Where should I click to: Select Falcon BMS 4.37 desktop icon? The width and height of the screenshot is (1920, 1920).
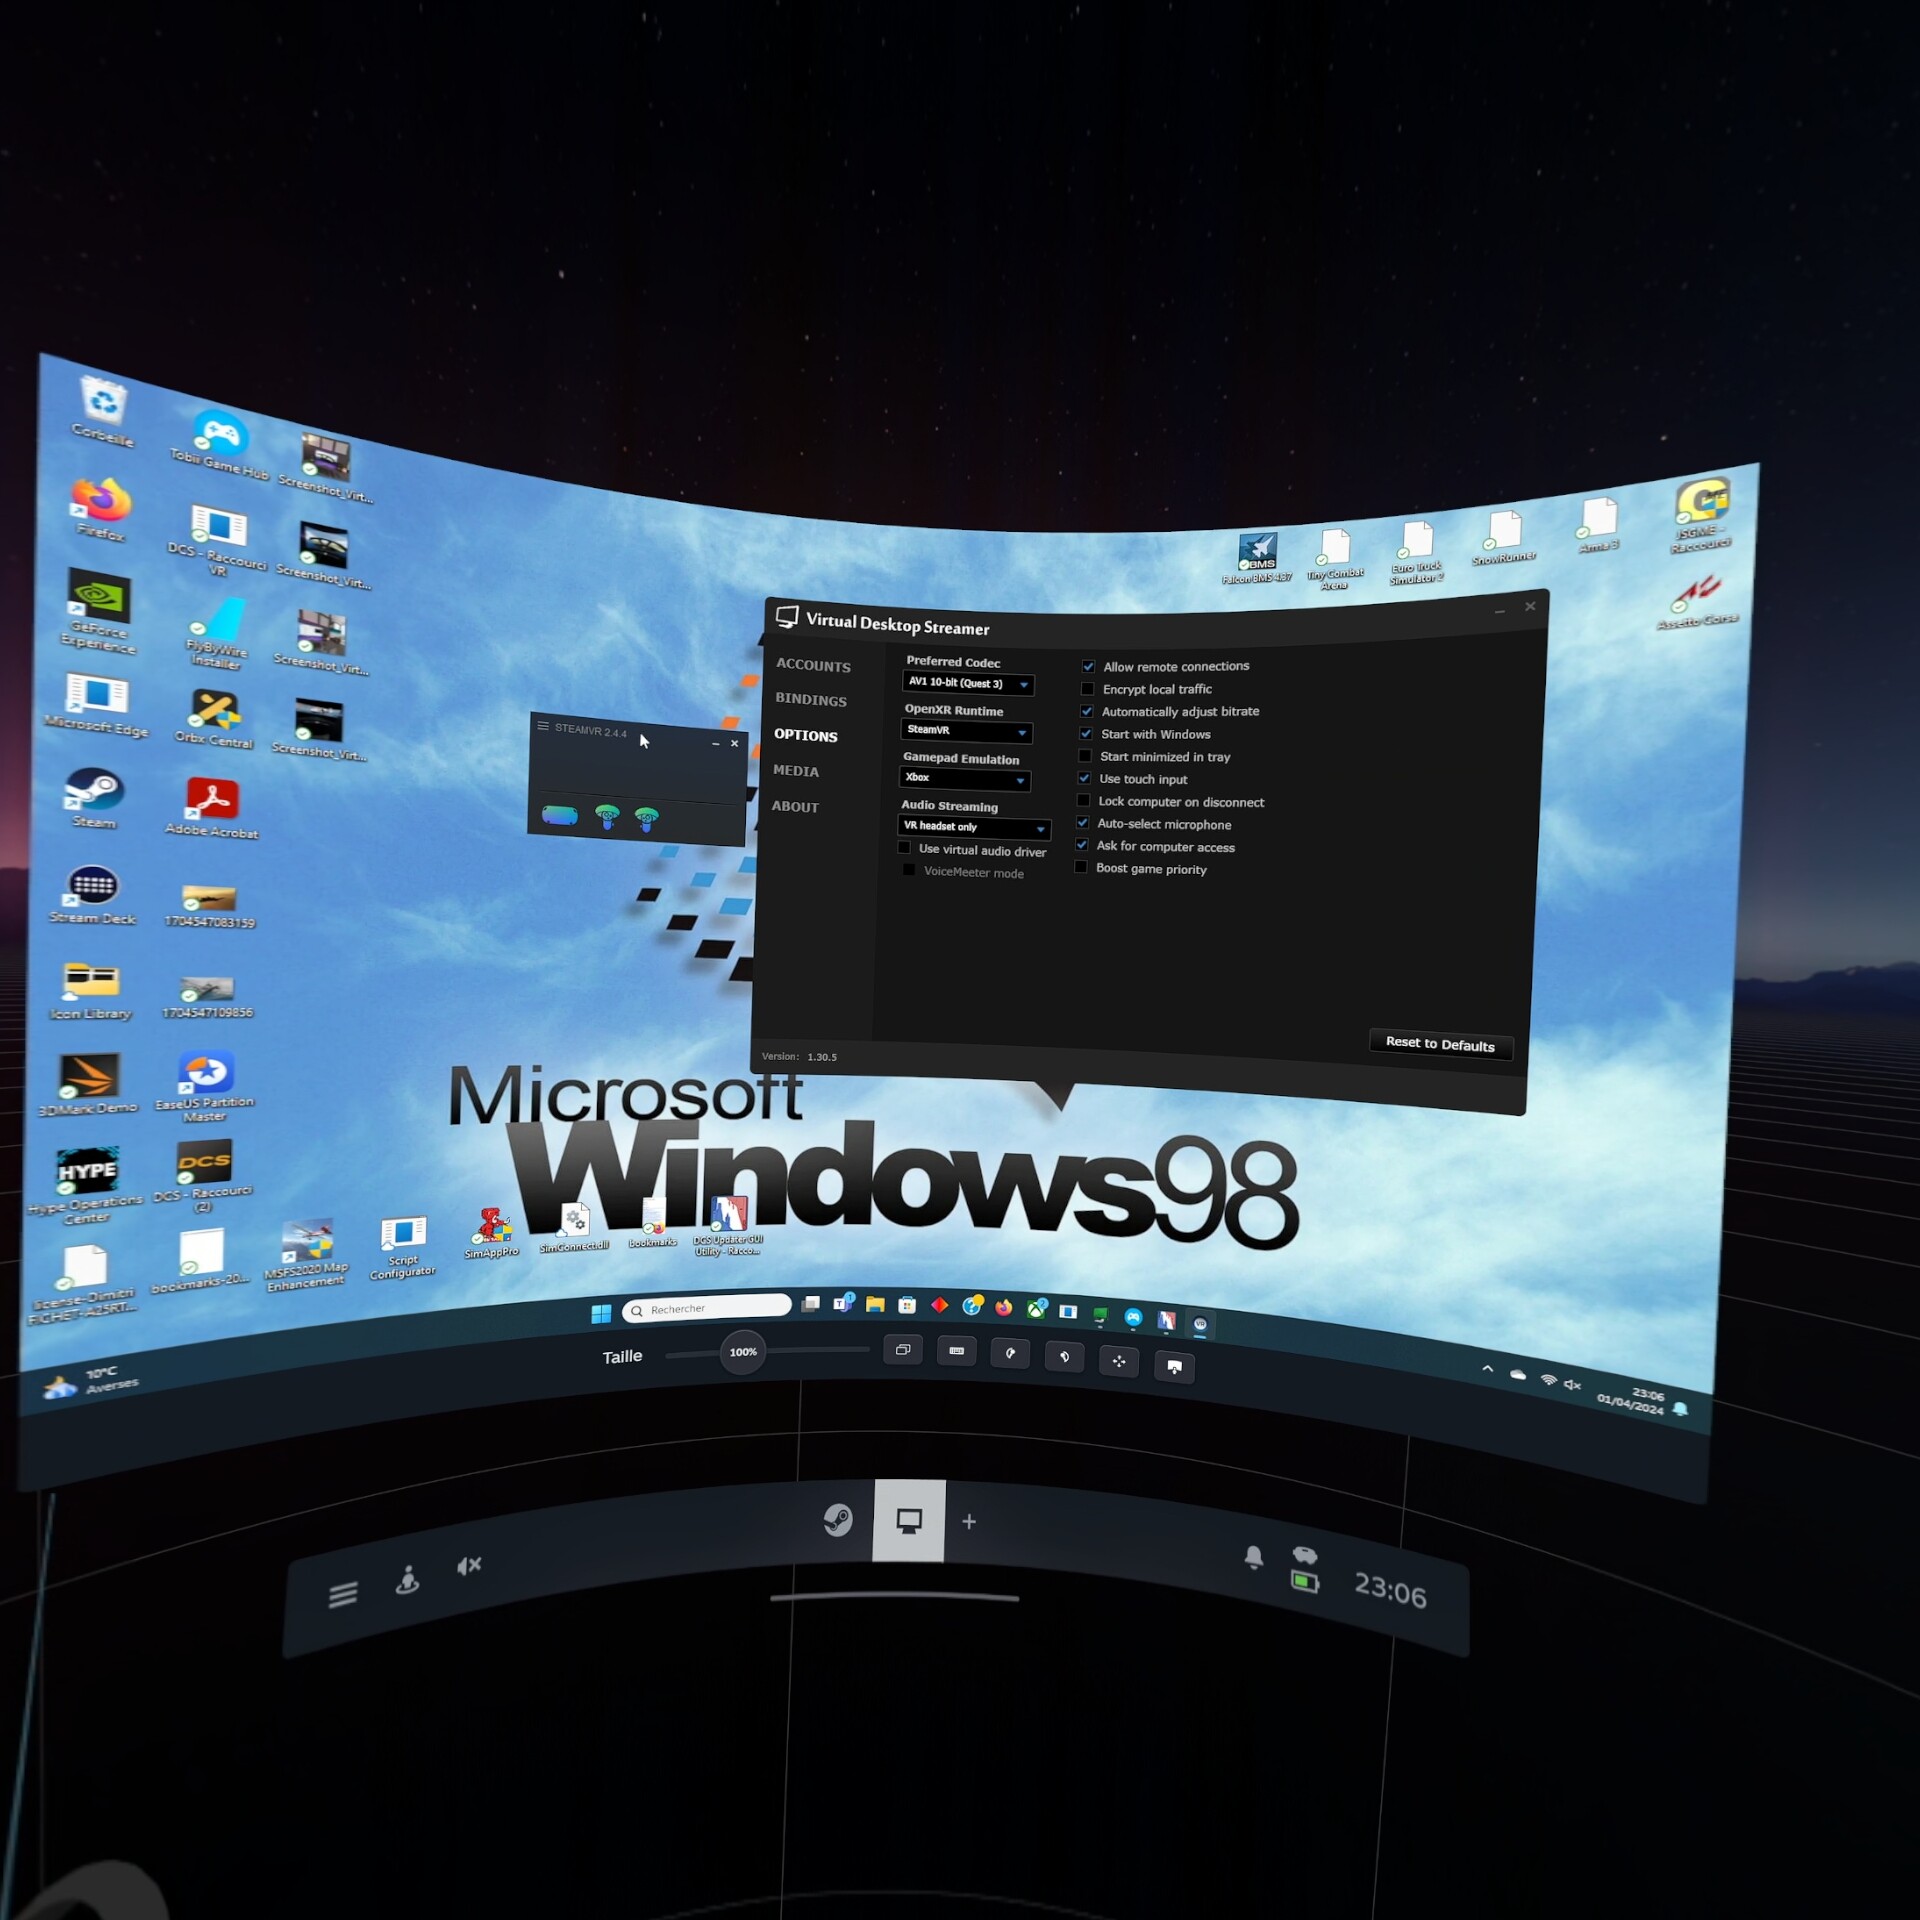[x=1257, y=558]
